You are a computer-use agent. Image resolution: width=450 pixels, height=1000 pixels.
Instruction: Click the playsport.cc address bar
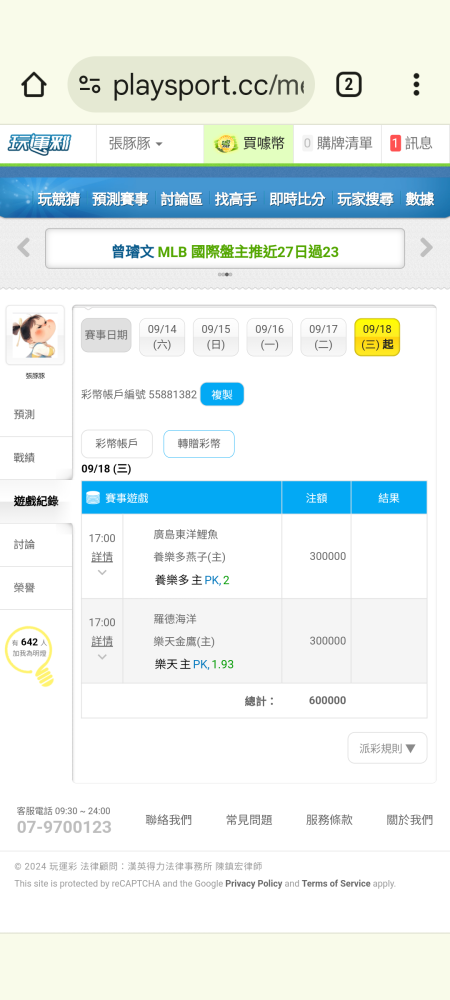[191, 85]
